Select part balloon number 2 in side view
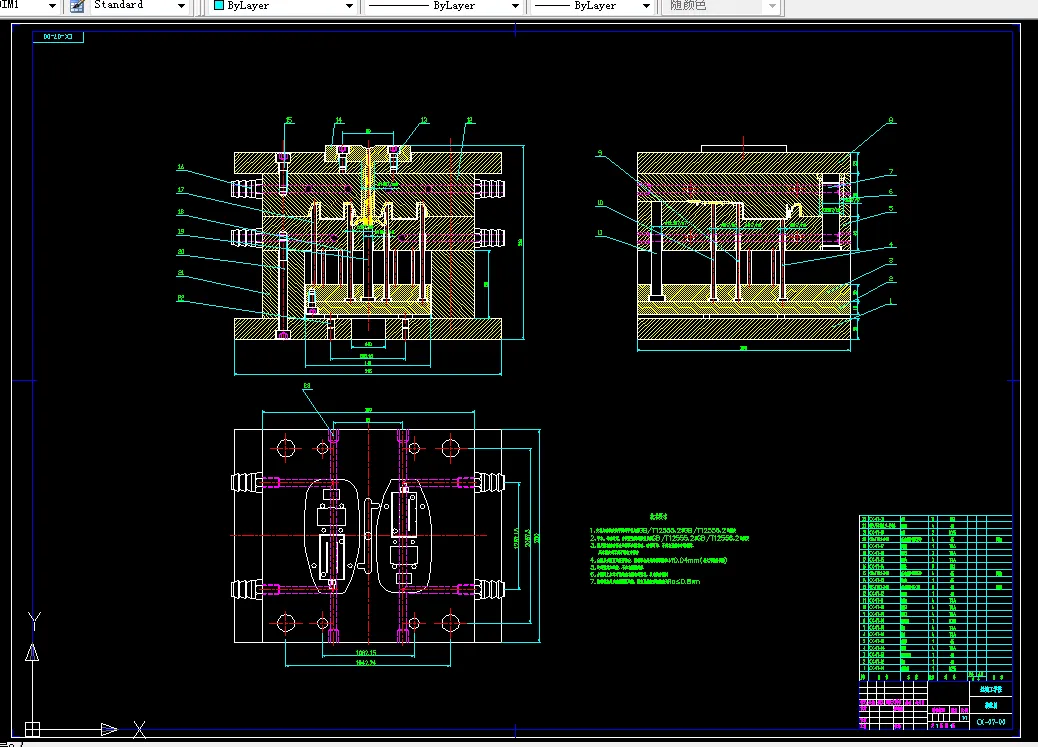The width and height of the screenshot is (1038, 747). (891, 279)
